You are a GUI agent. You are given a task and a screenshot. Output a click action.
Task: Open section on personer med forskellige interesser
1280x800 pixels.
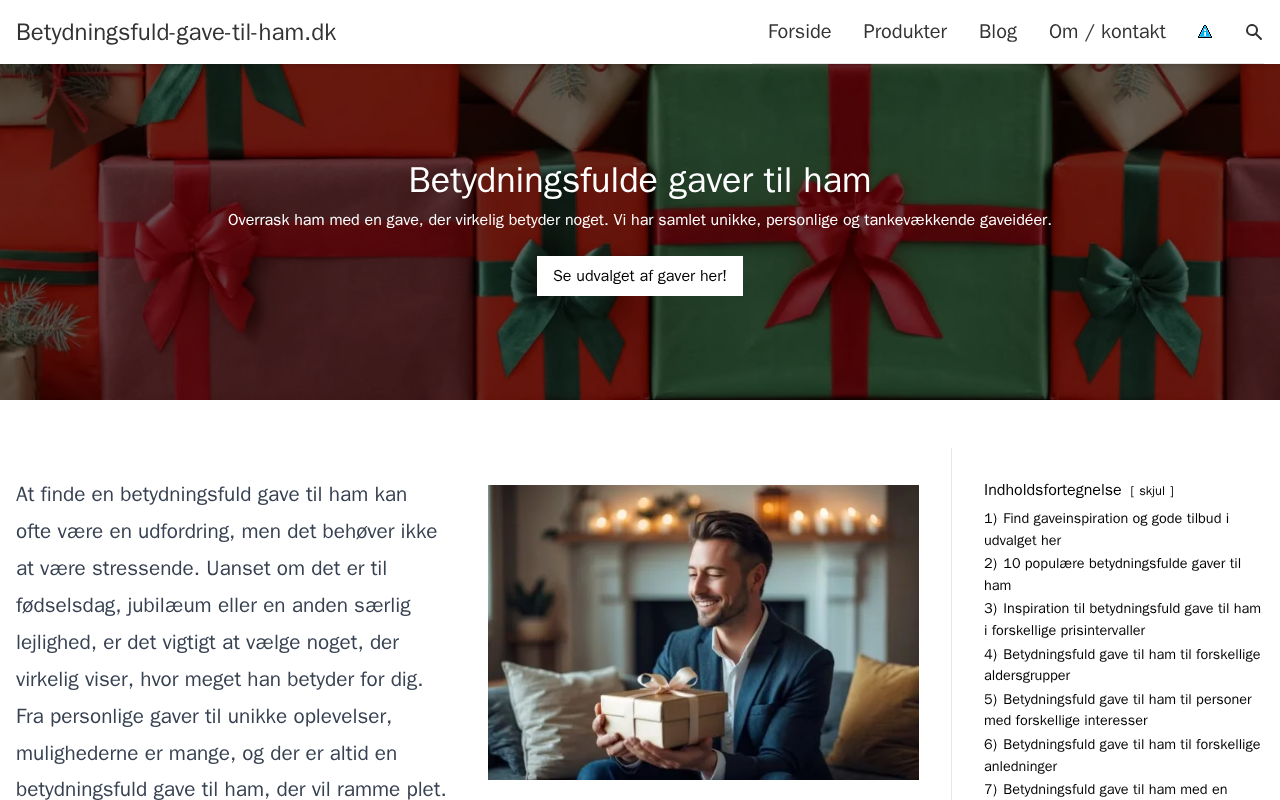coord(1118,710)
